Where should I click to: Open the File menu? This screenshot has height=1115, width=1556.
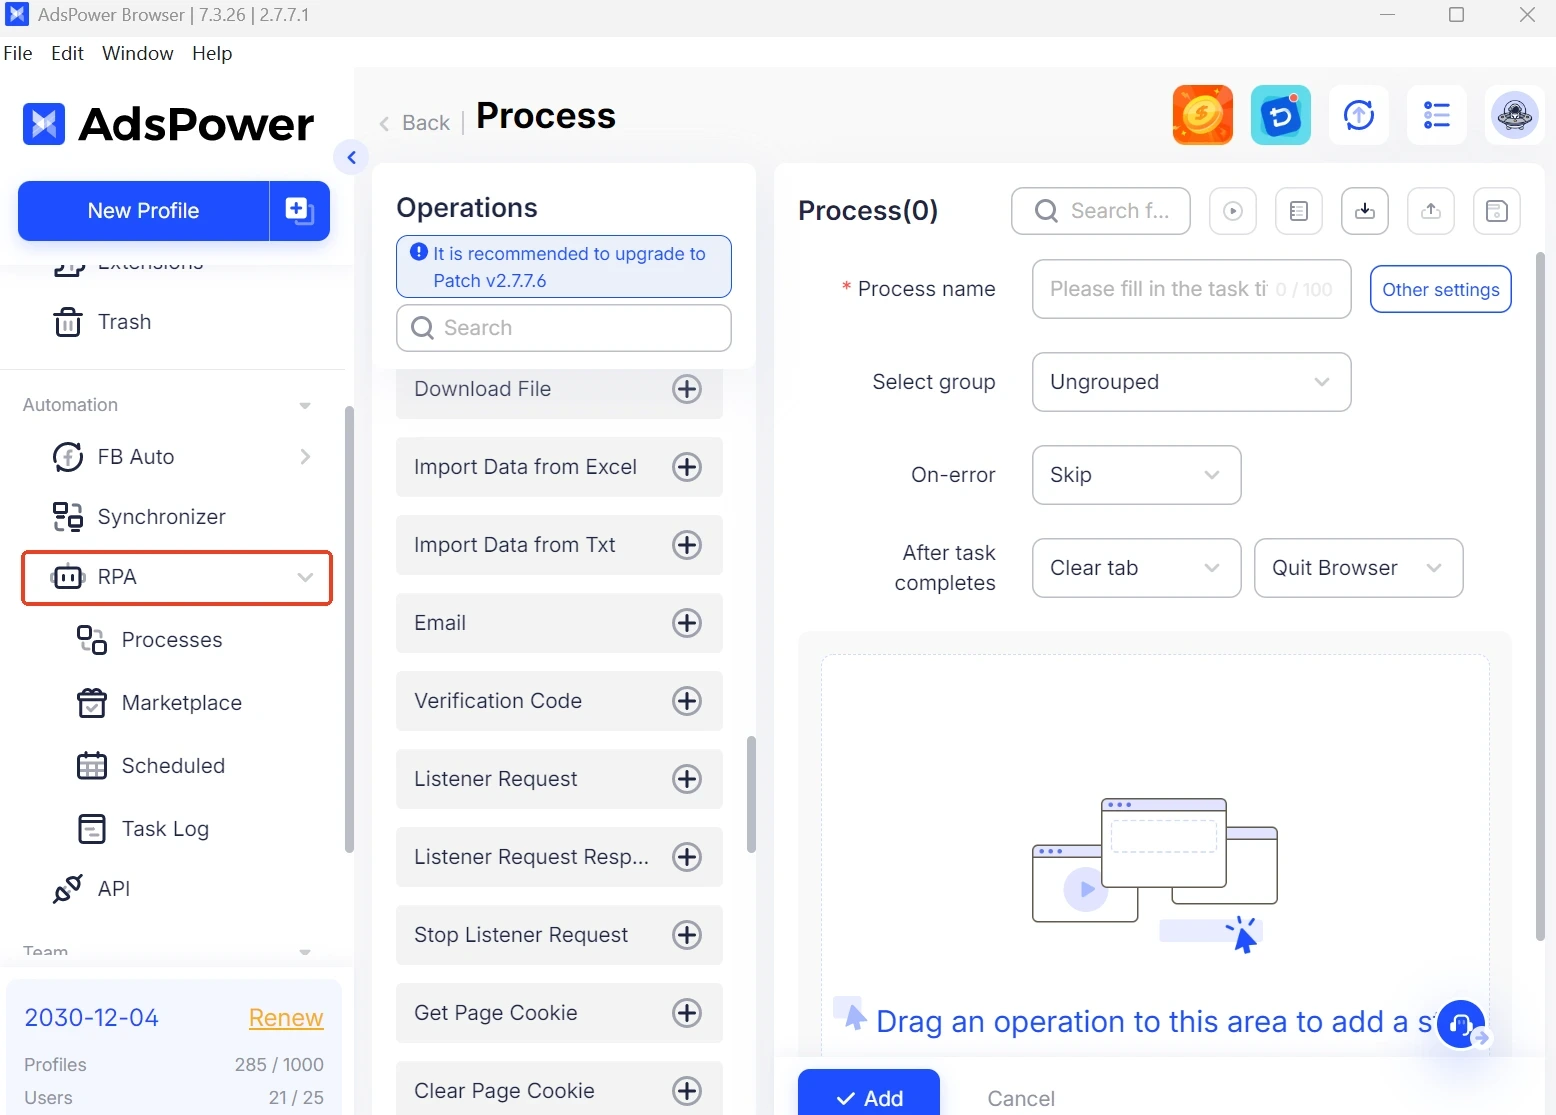click(18, 53)
